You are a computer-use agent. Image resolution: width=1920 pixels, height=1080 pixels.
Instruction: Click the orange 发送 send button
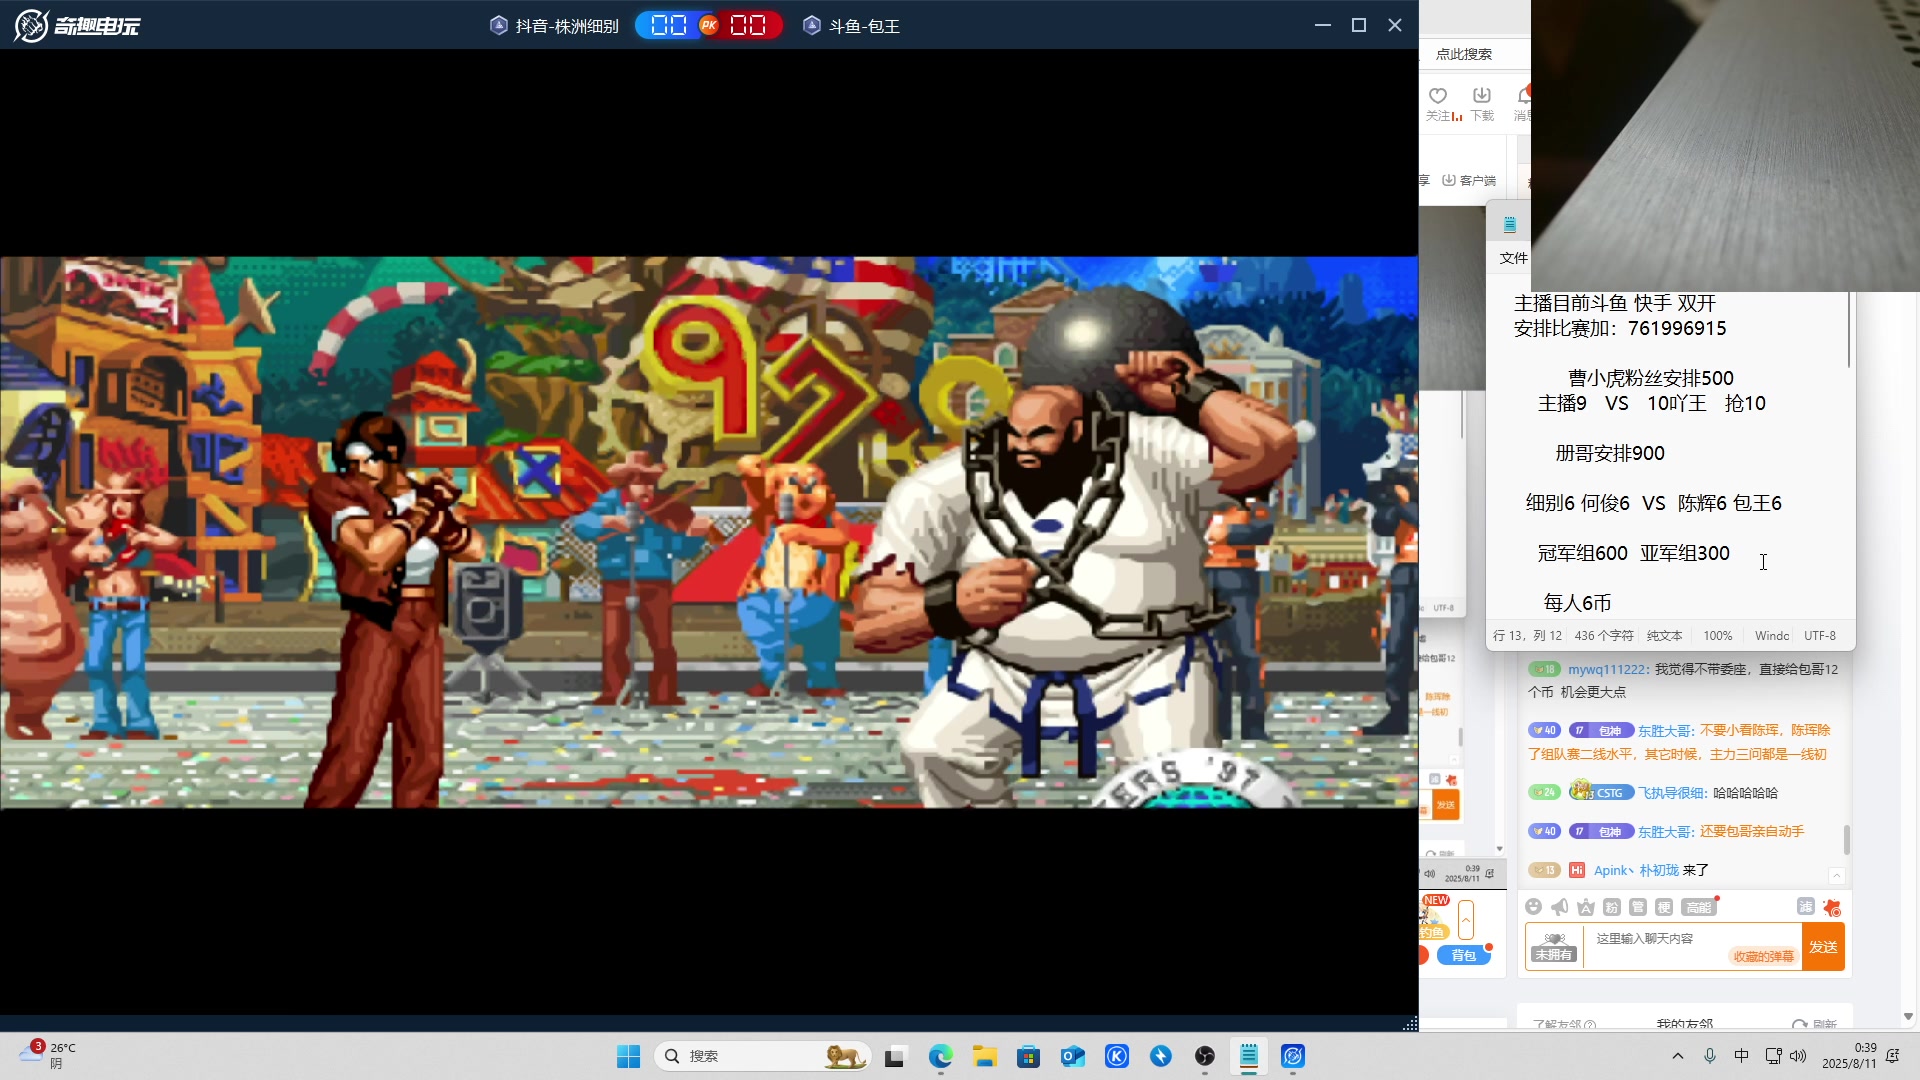point(1823,947)
